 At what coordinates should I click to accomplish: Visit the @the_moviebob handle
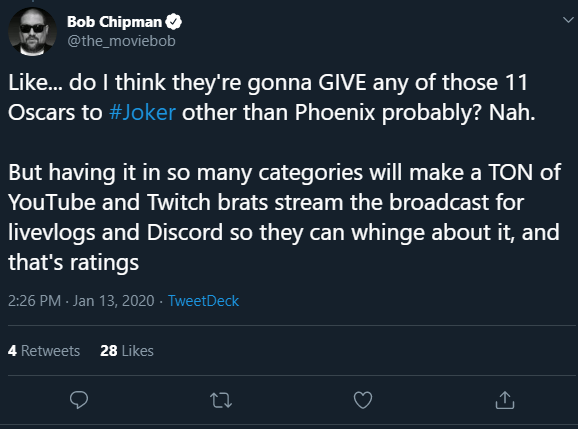121,41
